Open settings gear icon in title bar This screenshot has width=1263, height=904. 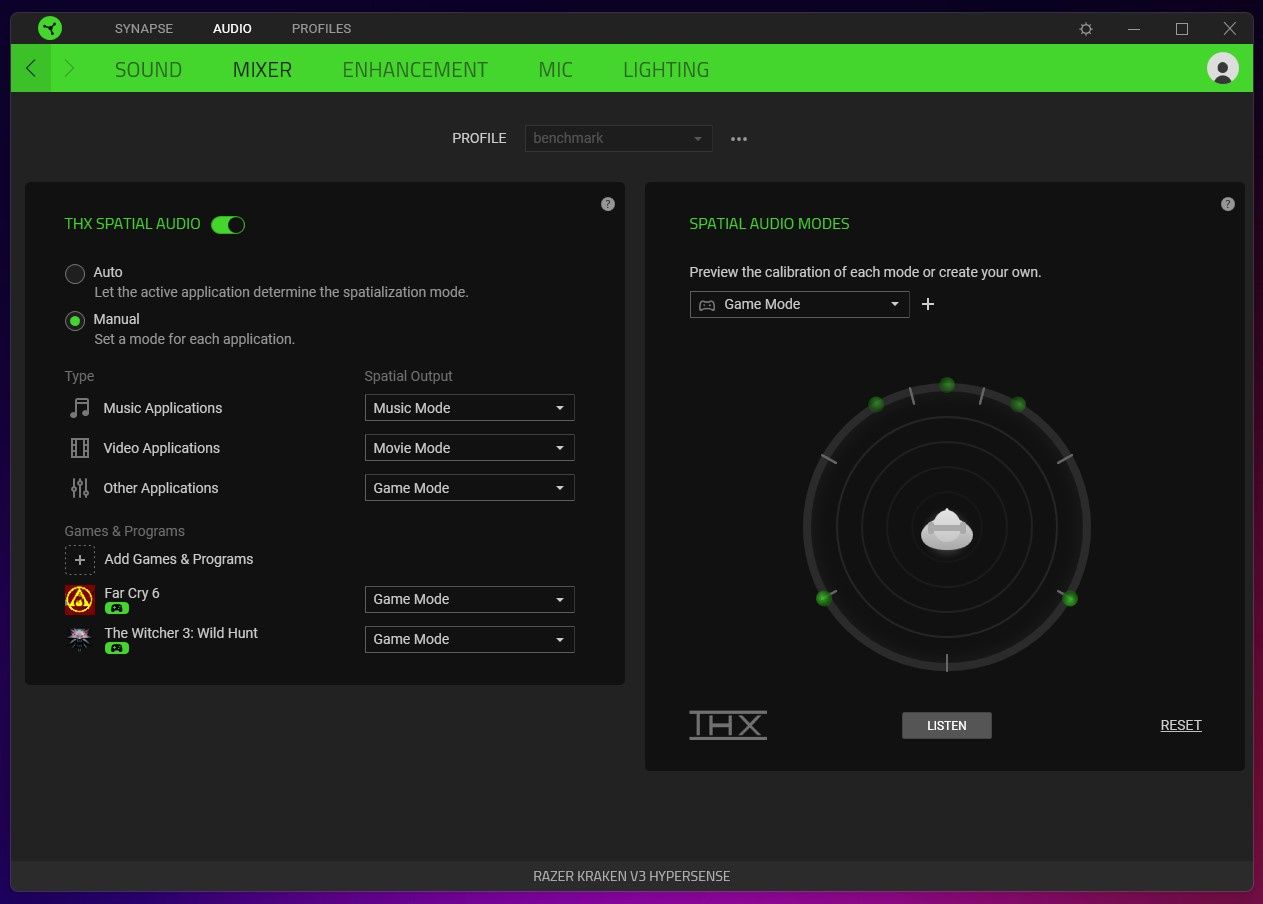tap(1086, 29)
